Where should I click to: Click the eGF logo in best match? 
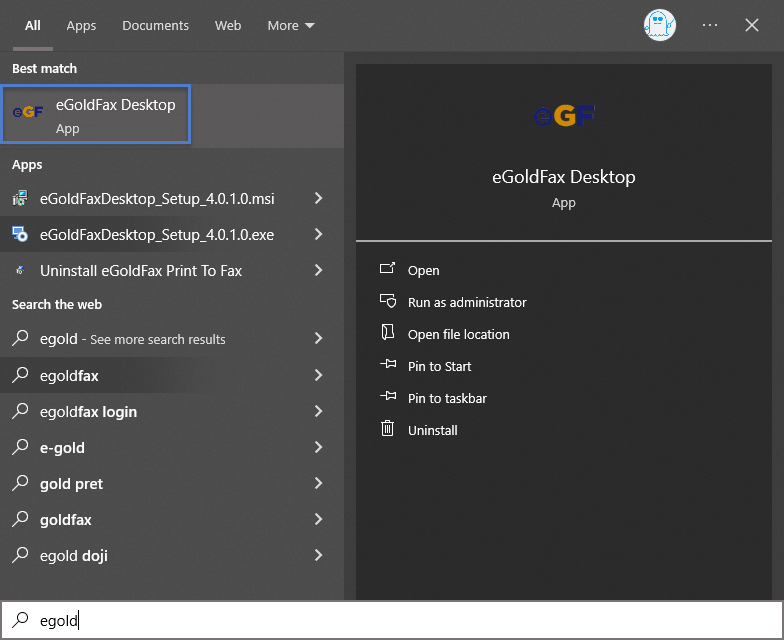click(x=28, y=112)
